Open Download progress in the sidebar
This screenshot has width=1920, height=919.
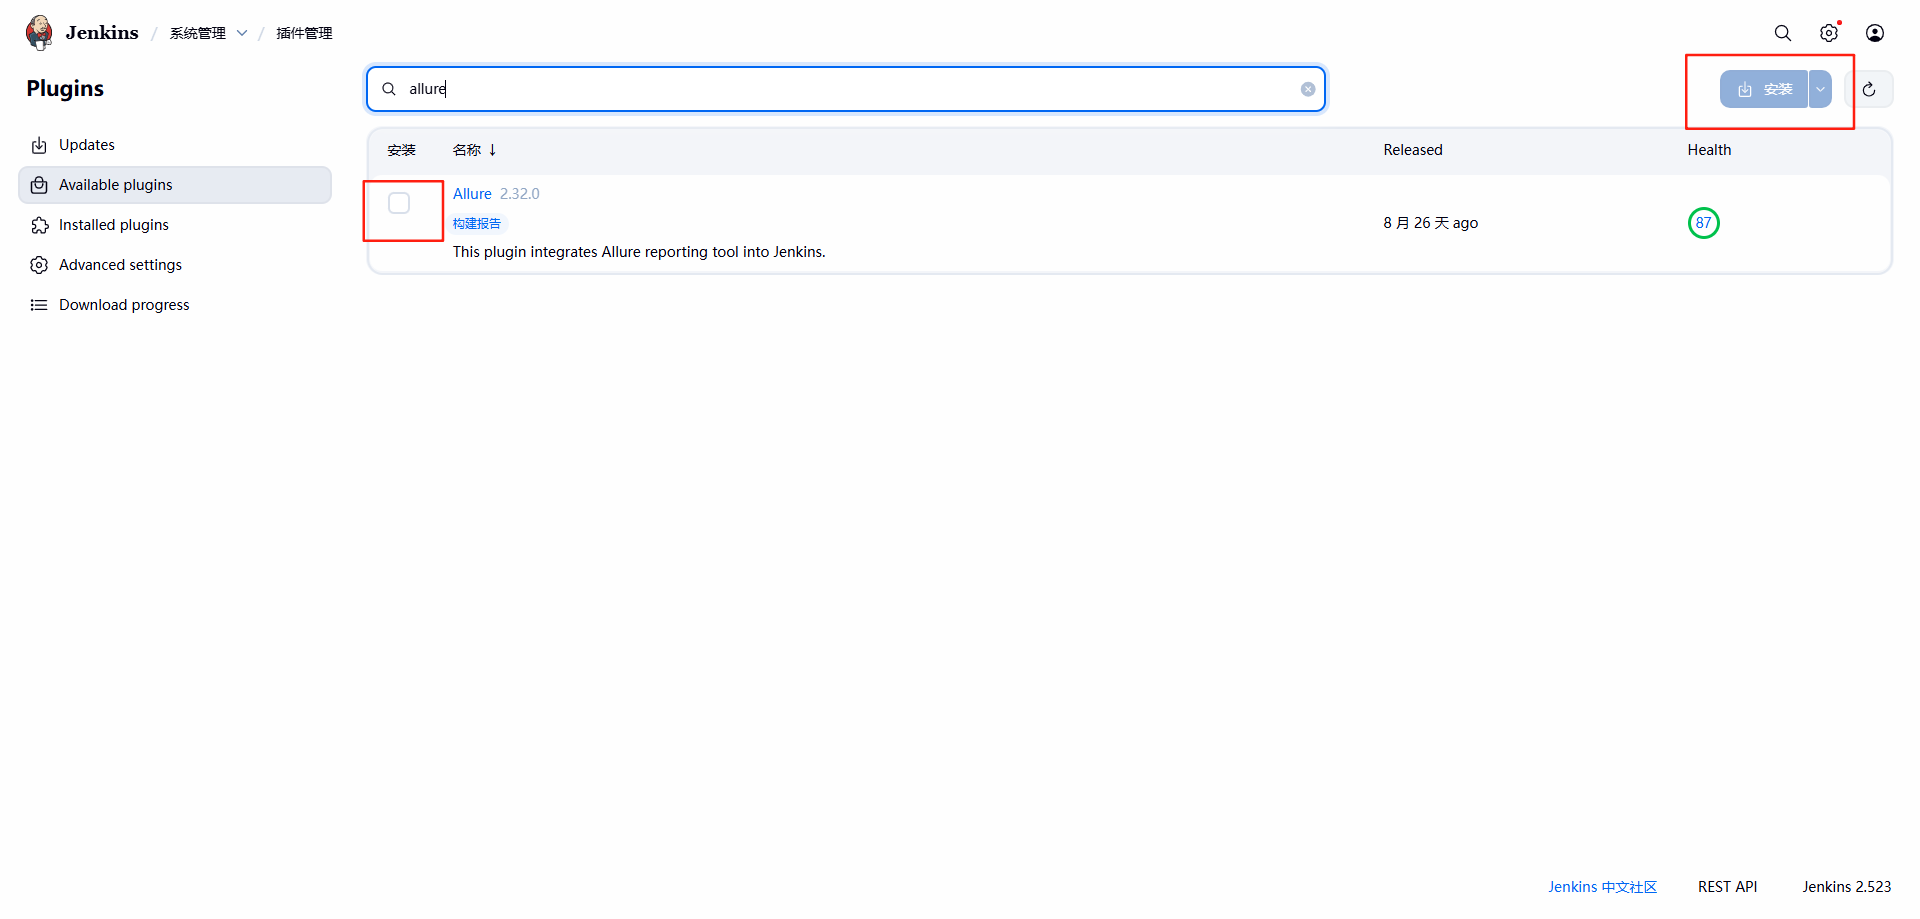175,305
